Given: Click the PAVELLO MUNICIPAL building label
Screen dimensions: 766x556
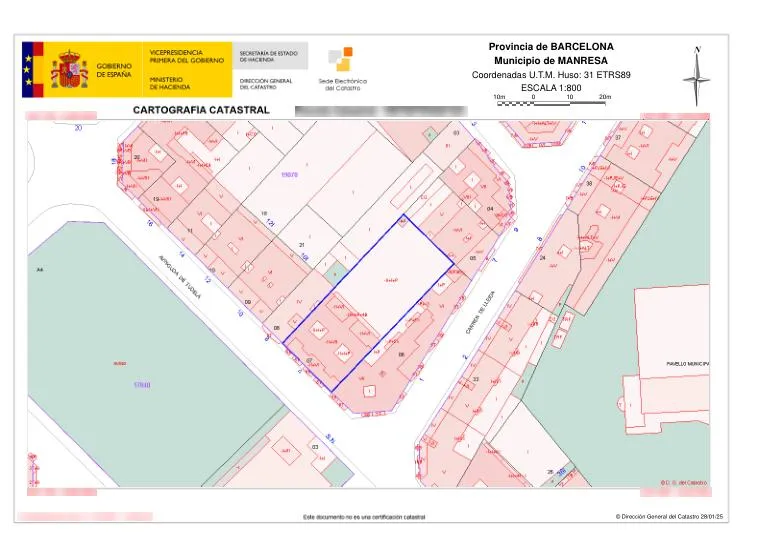Looking at the screenshot, I should click(x=688, y=364).
